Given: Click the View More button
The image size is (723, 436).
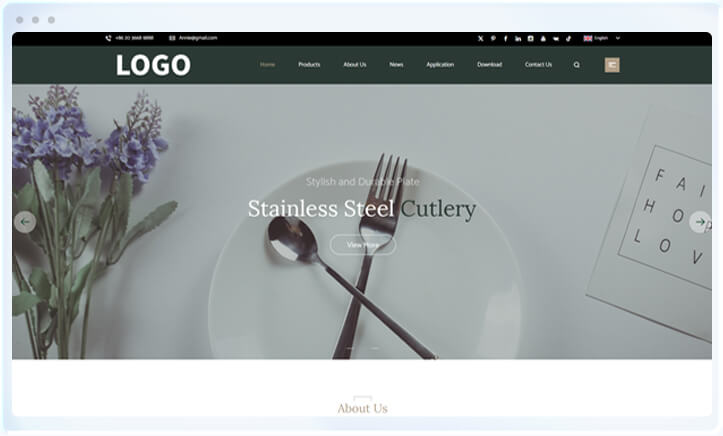Looking at the screenshot, I should click(363, 245).
